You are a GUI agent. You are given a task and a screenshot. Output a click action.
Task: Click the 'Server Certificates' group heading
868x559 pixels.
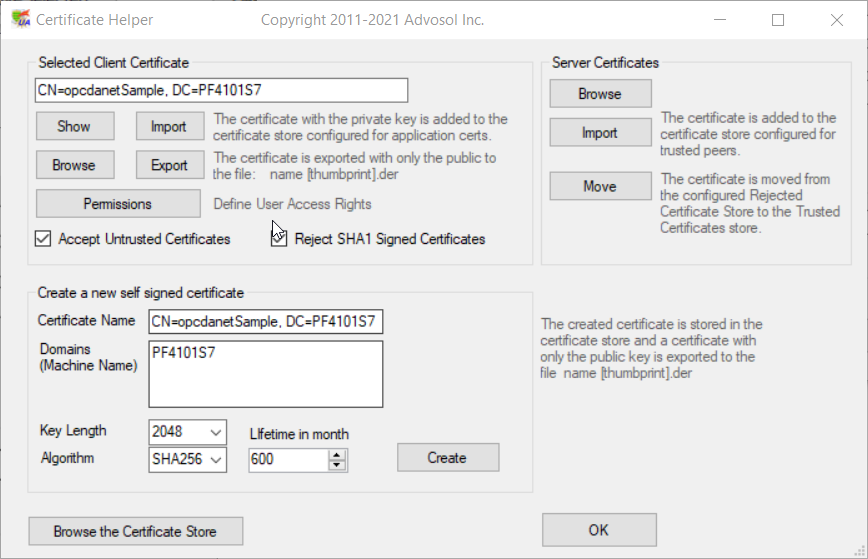[x=606, y=63]
